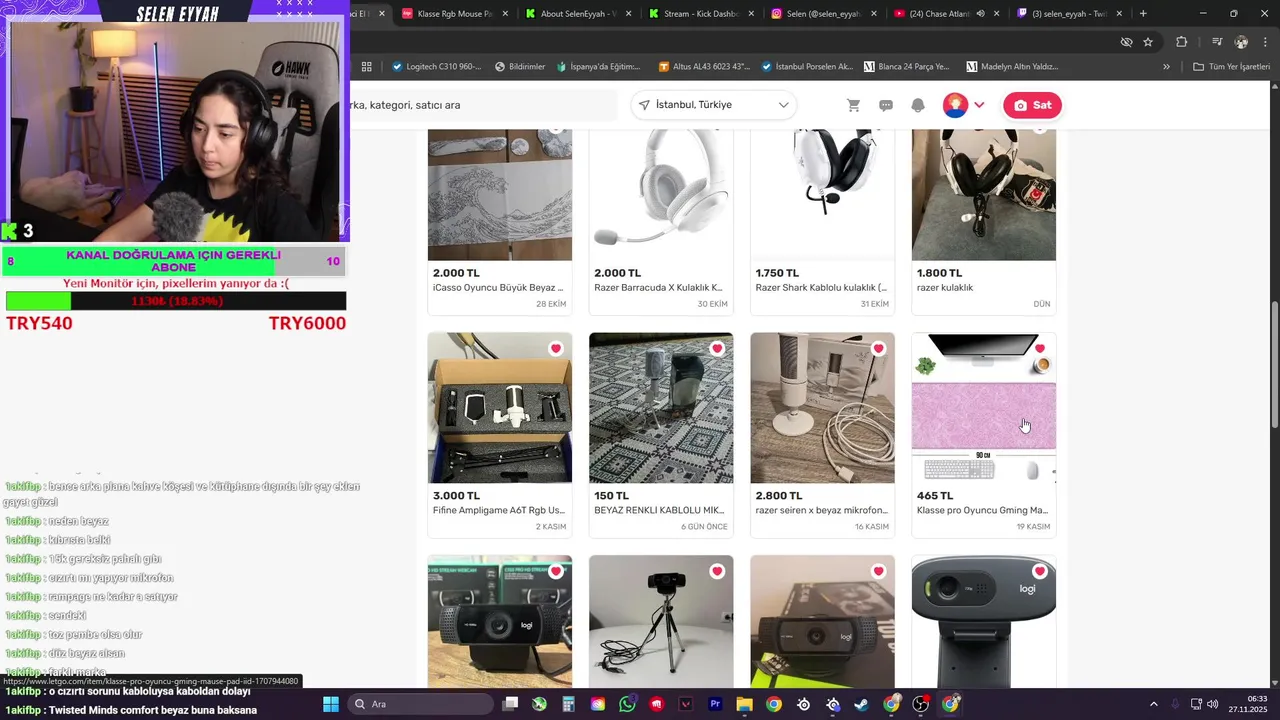Toggle heart on Logi grey webcam listing
The height and width of the screenshot is (720, 1280).
[x=1040, y=571]
